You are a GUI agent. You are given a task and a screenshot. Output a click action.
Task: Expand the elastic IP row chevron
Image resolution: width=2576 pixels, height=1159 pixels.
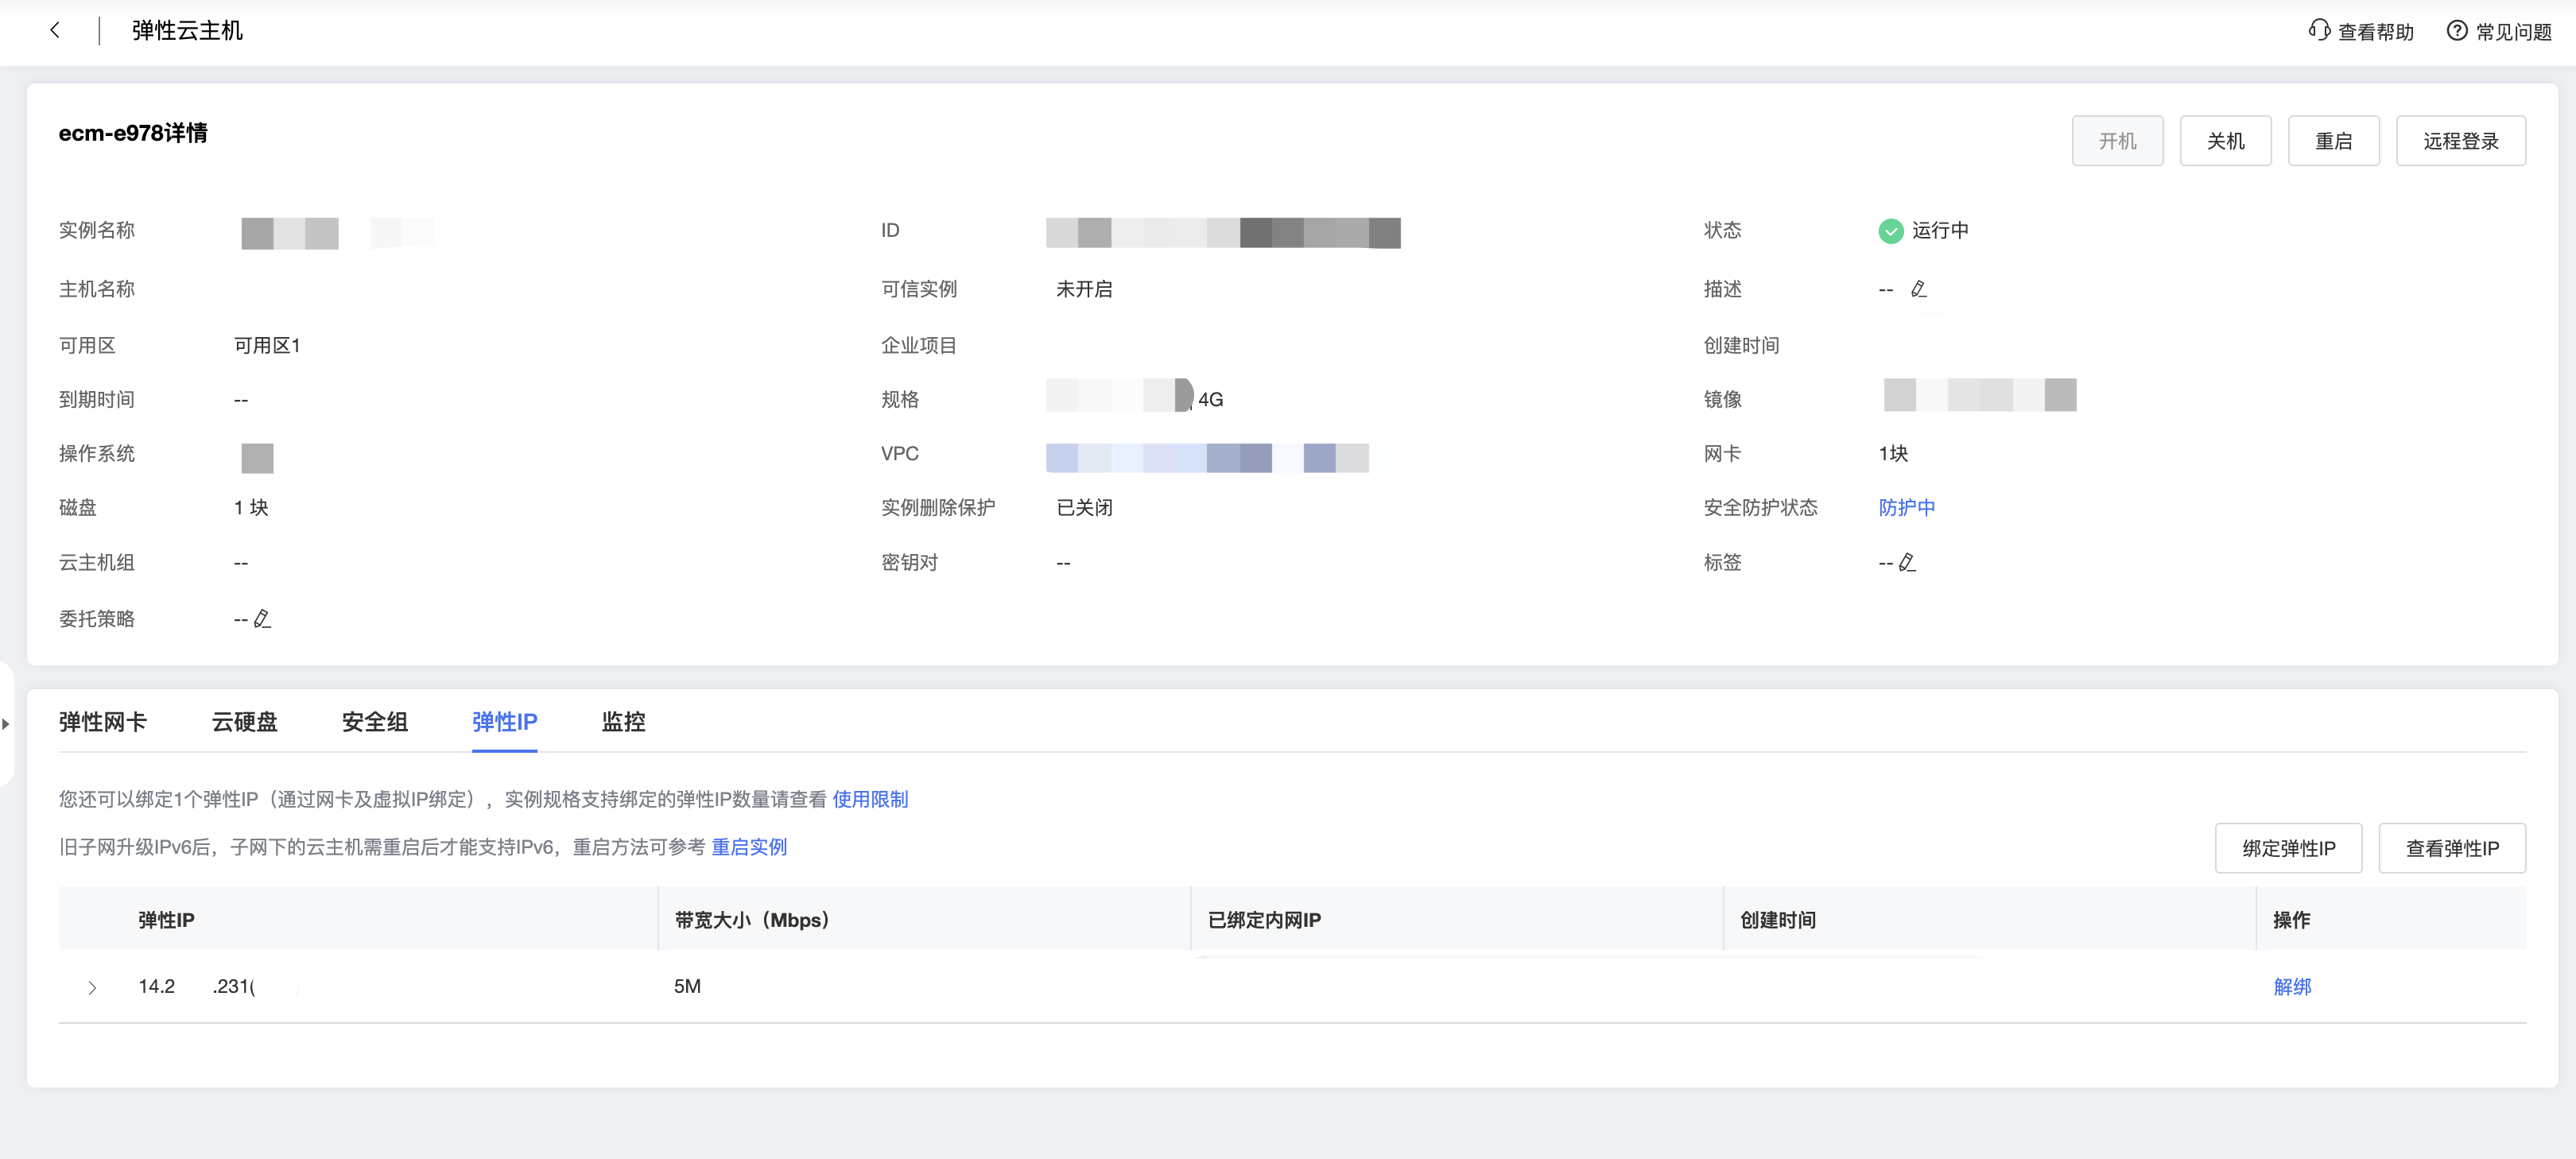click(92, 987)
